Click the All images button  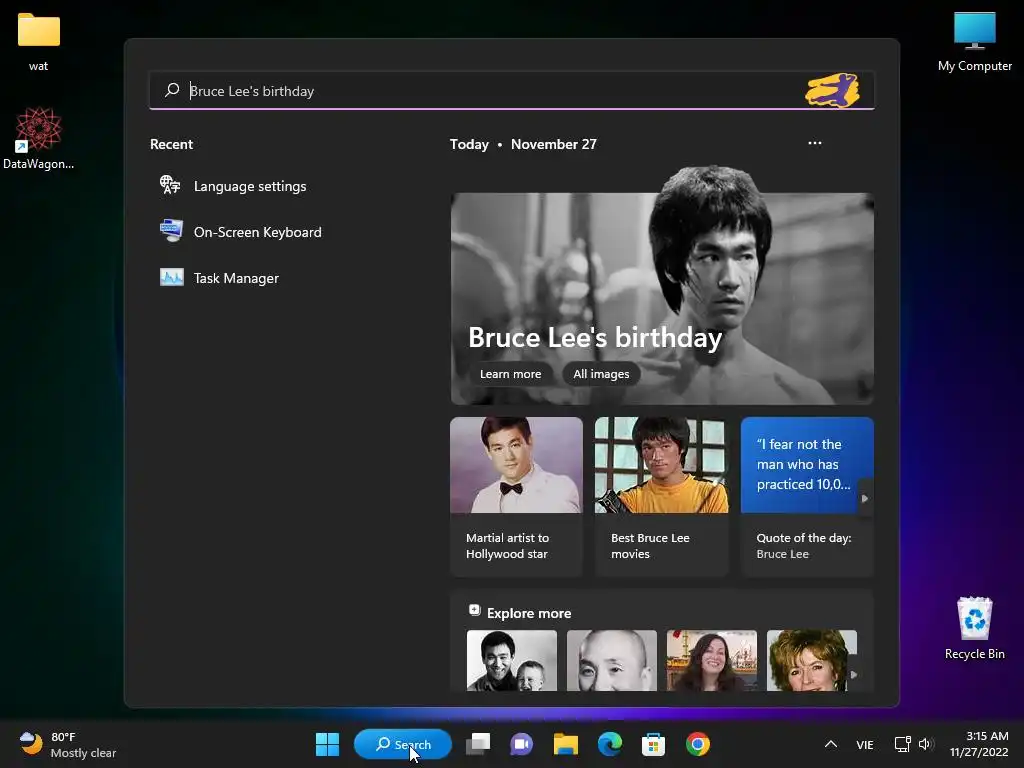point(601,374)
